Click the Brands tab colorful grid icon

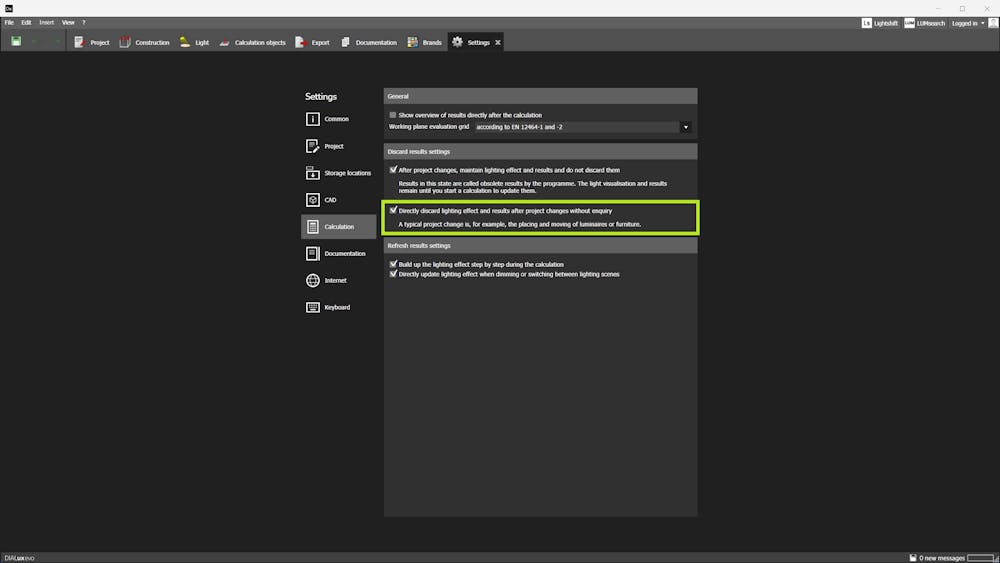tap(413, 42)
